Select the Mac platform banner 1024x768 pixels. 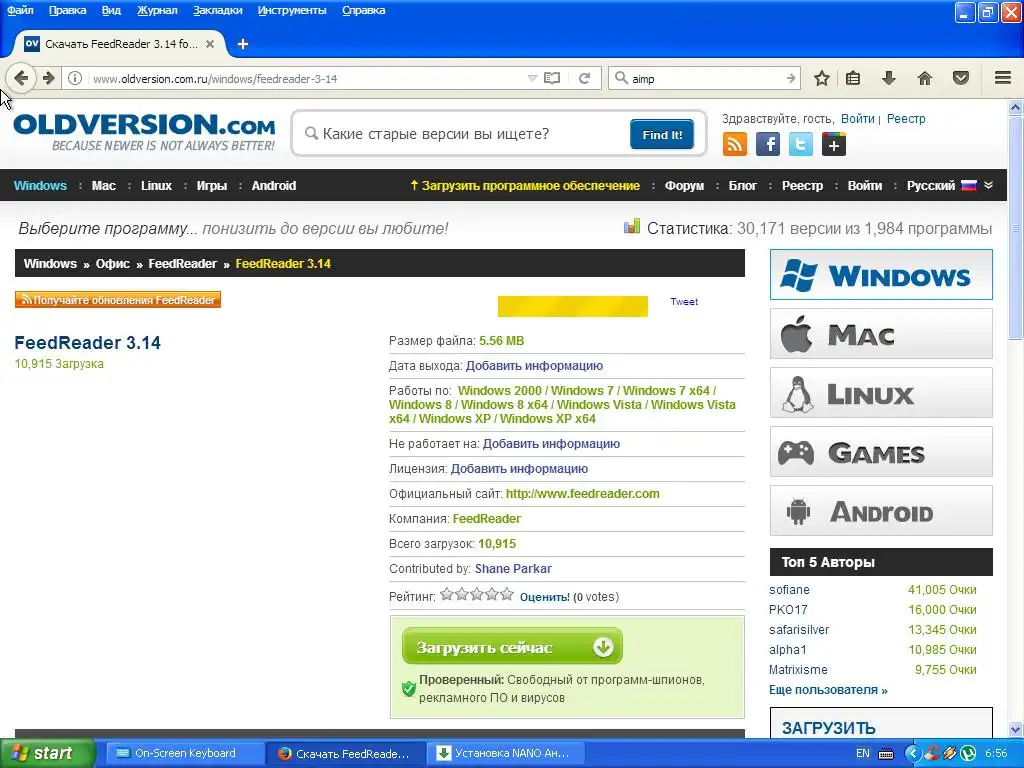(x=881, y=334)
